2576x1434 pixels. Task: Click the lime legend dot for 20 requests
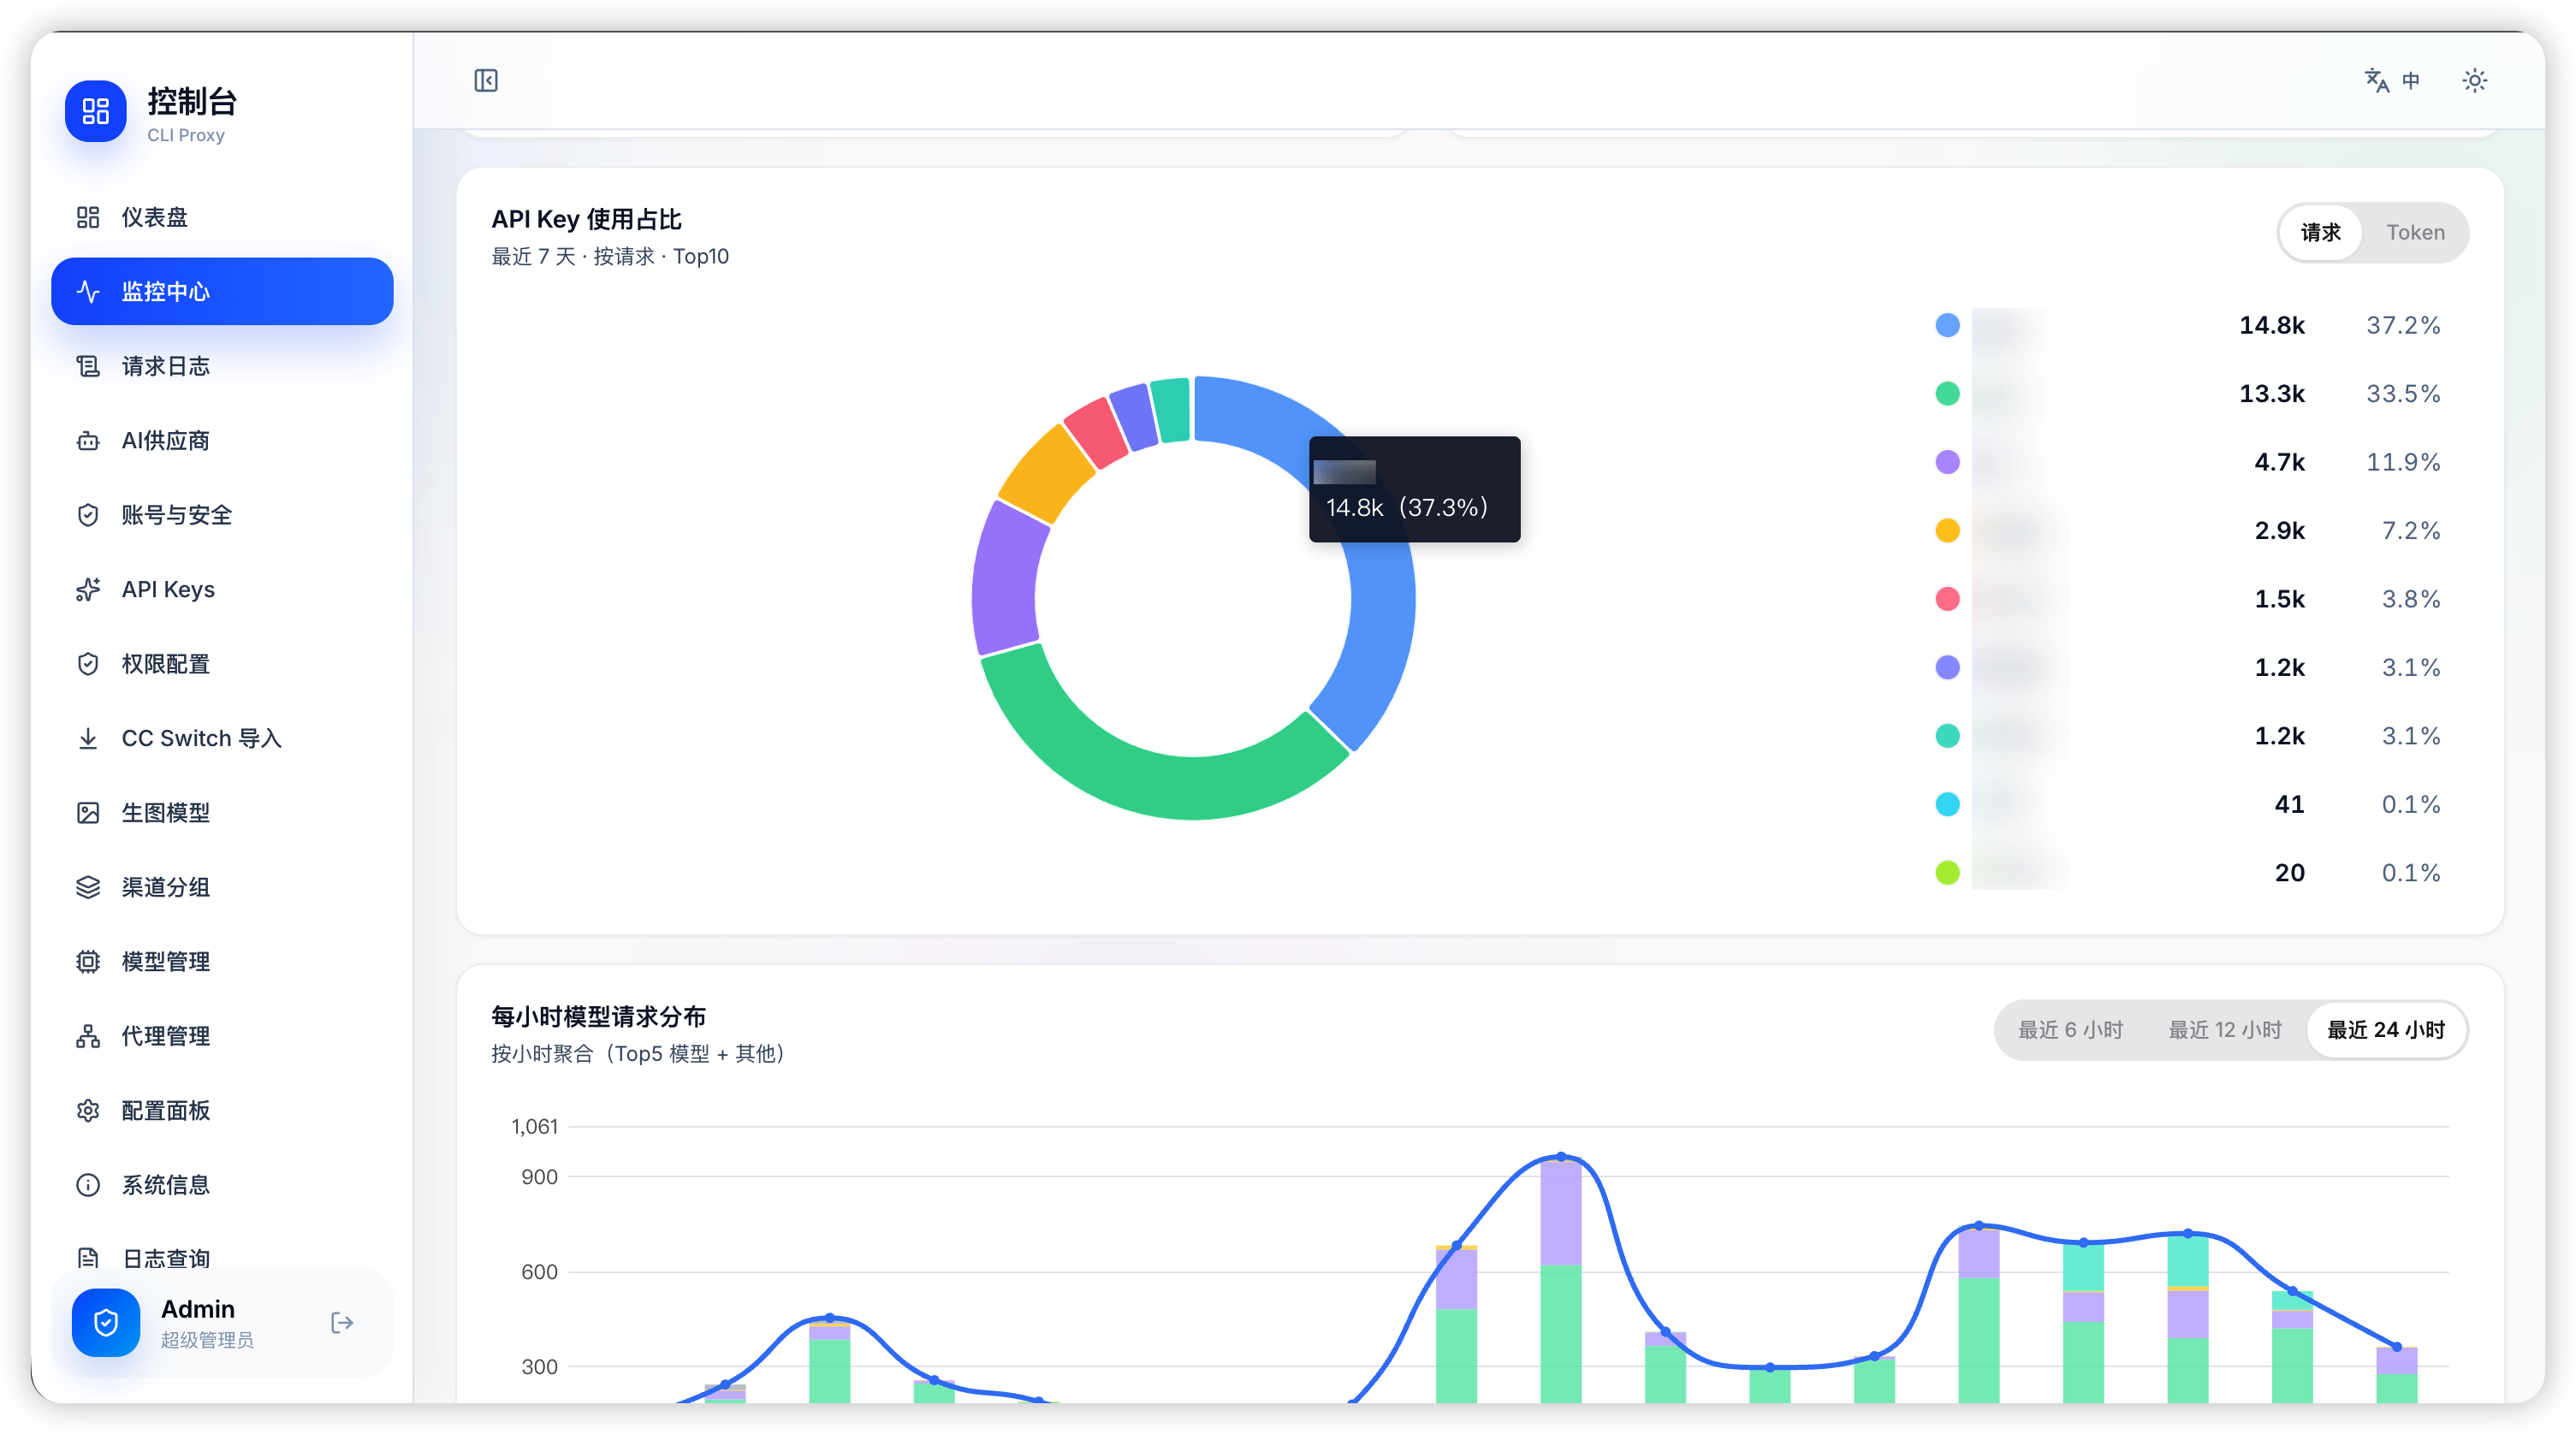1947,873
